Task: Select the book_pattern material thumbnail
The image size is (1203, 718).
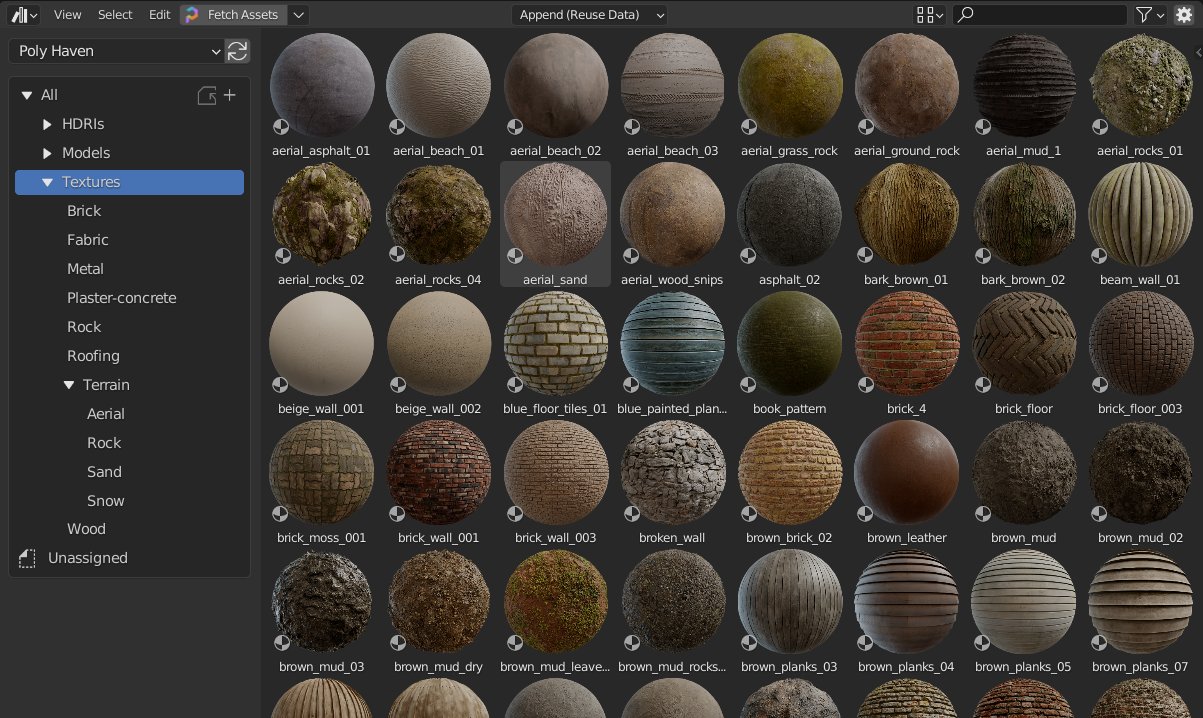Action: (x=790, y=342)
